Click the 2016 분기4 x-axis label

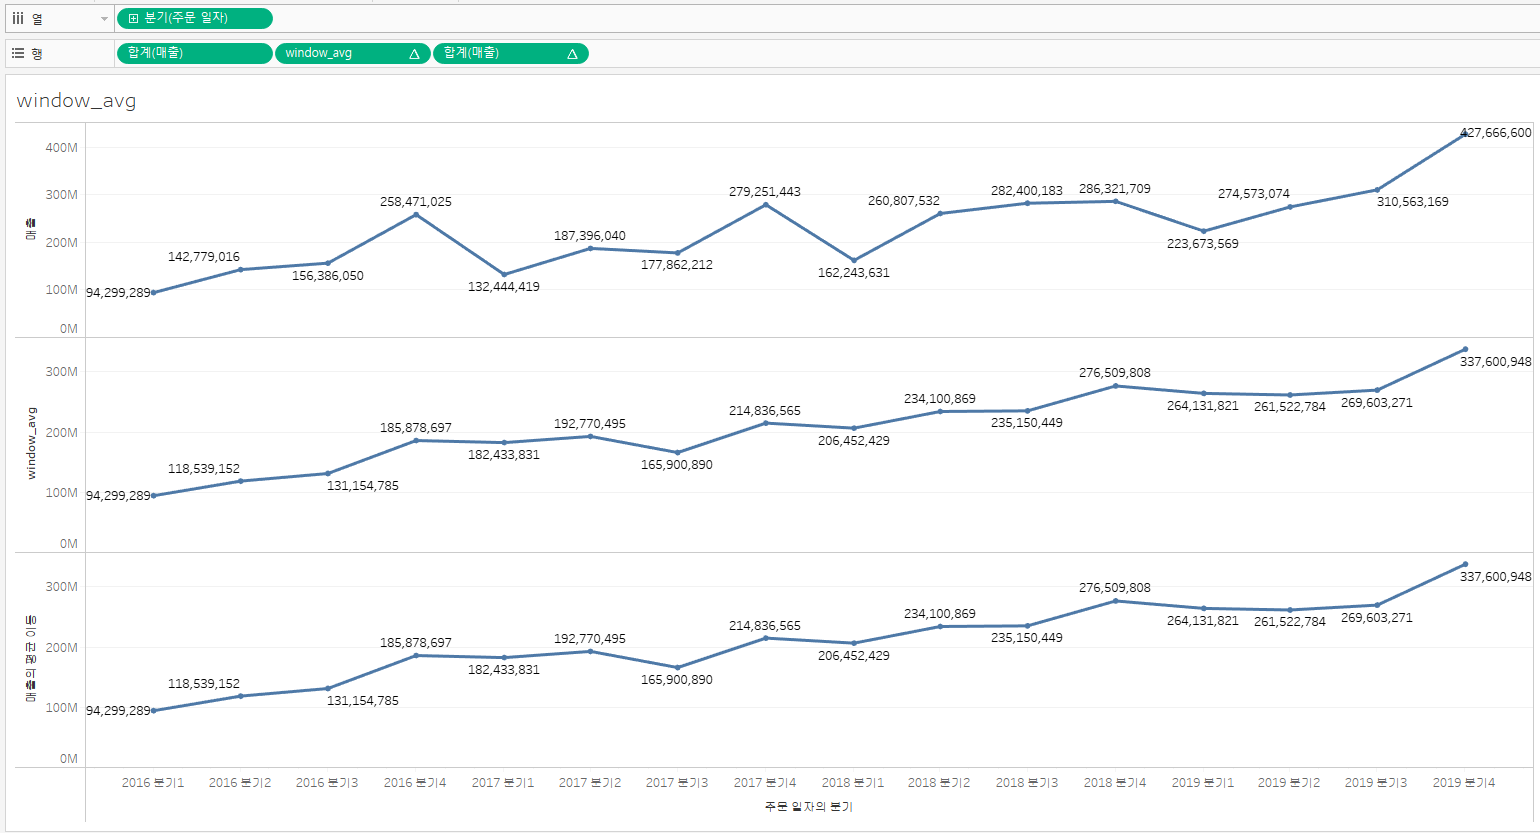point(415,782)
